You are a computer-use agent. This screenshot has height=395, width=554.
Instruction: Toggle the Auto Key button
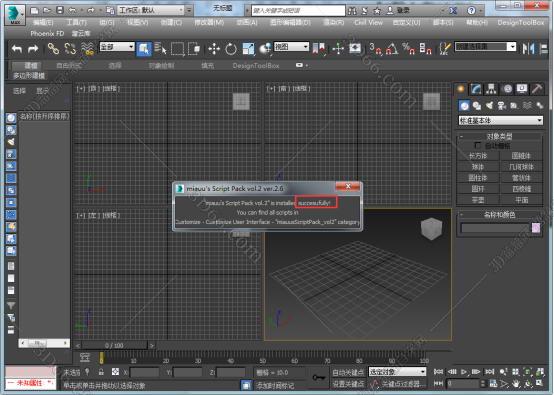[348, 372]
